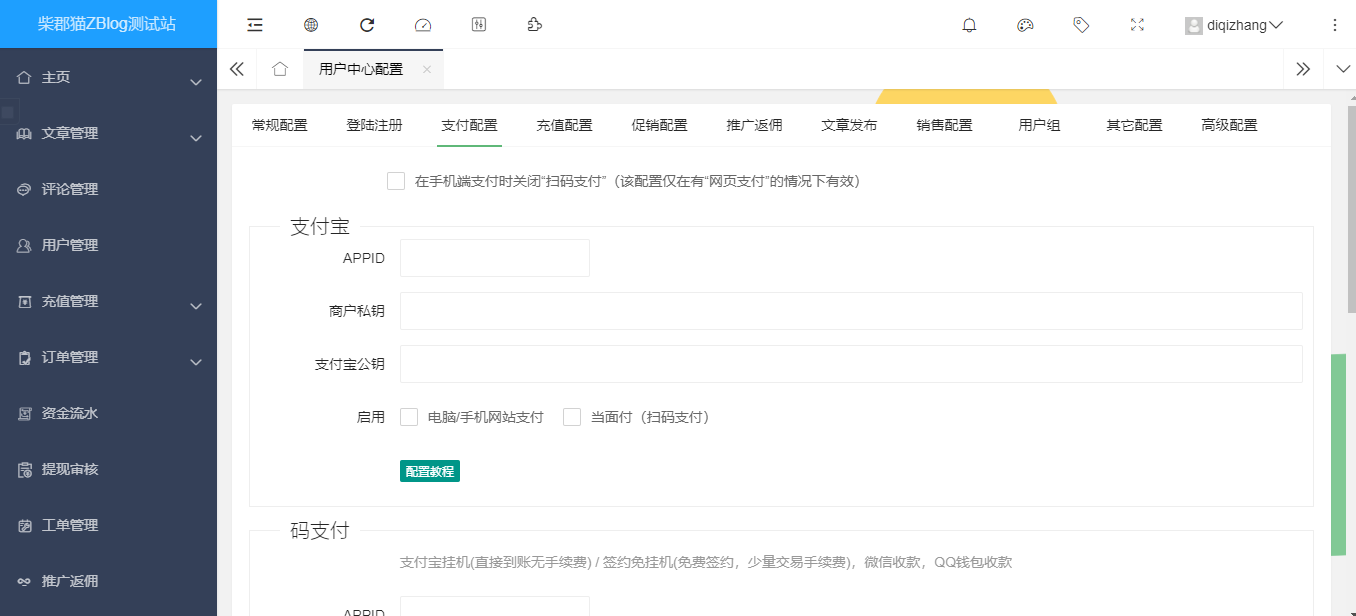Click the puzzle piece plugin icon
Image resolution: width=1356 pixels, height=616 pixels.
(535, 25)
